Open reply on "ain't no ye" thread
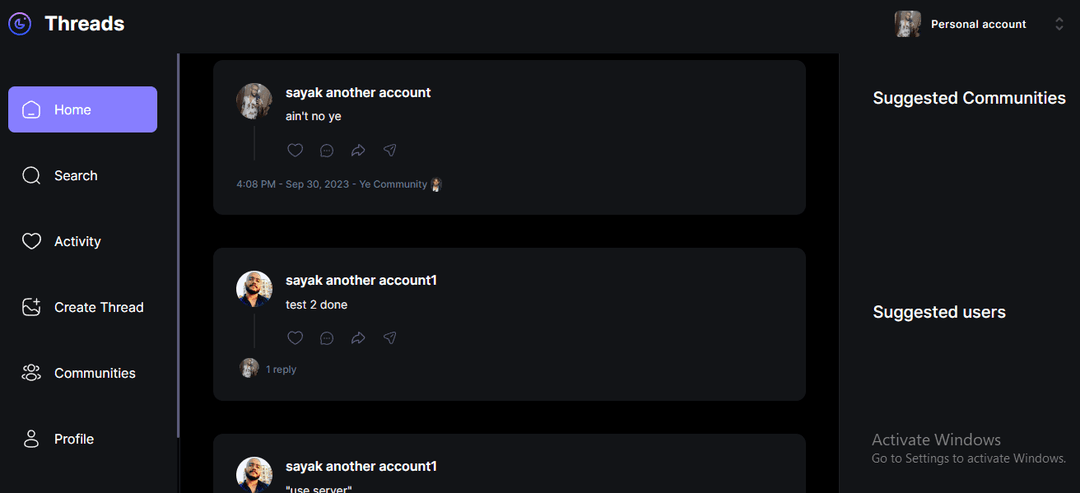The height and width of the screenshot is (493, 1080). 327,150
